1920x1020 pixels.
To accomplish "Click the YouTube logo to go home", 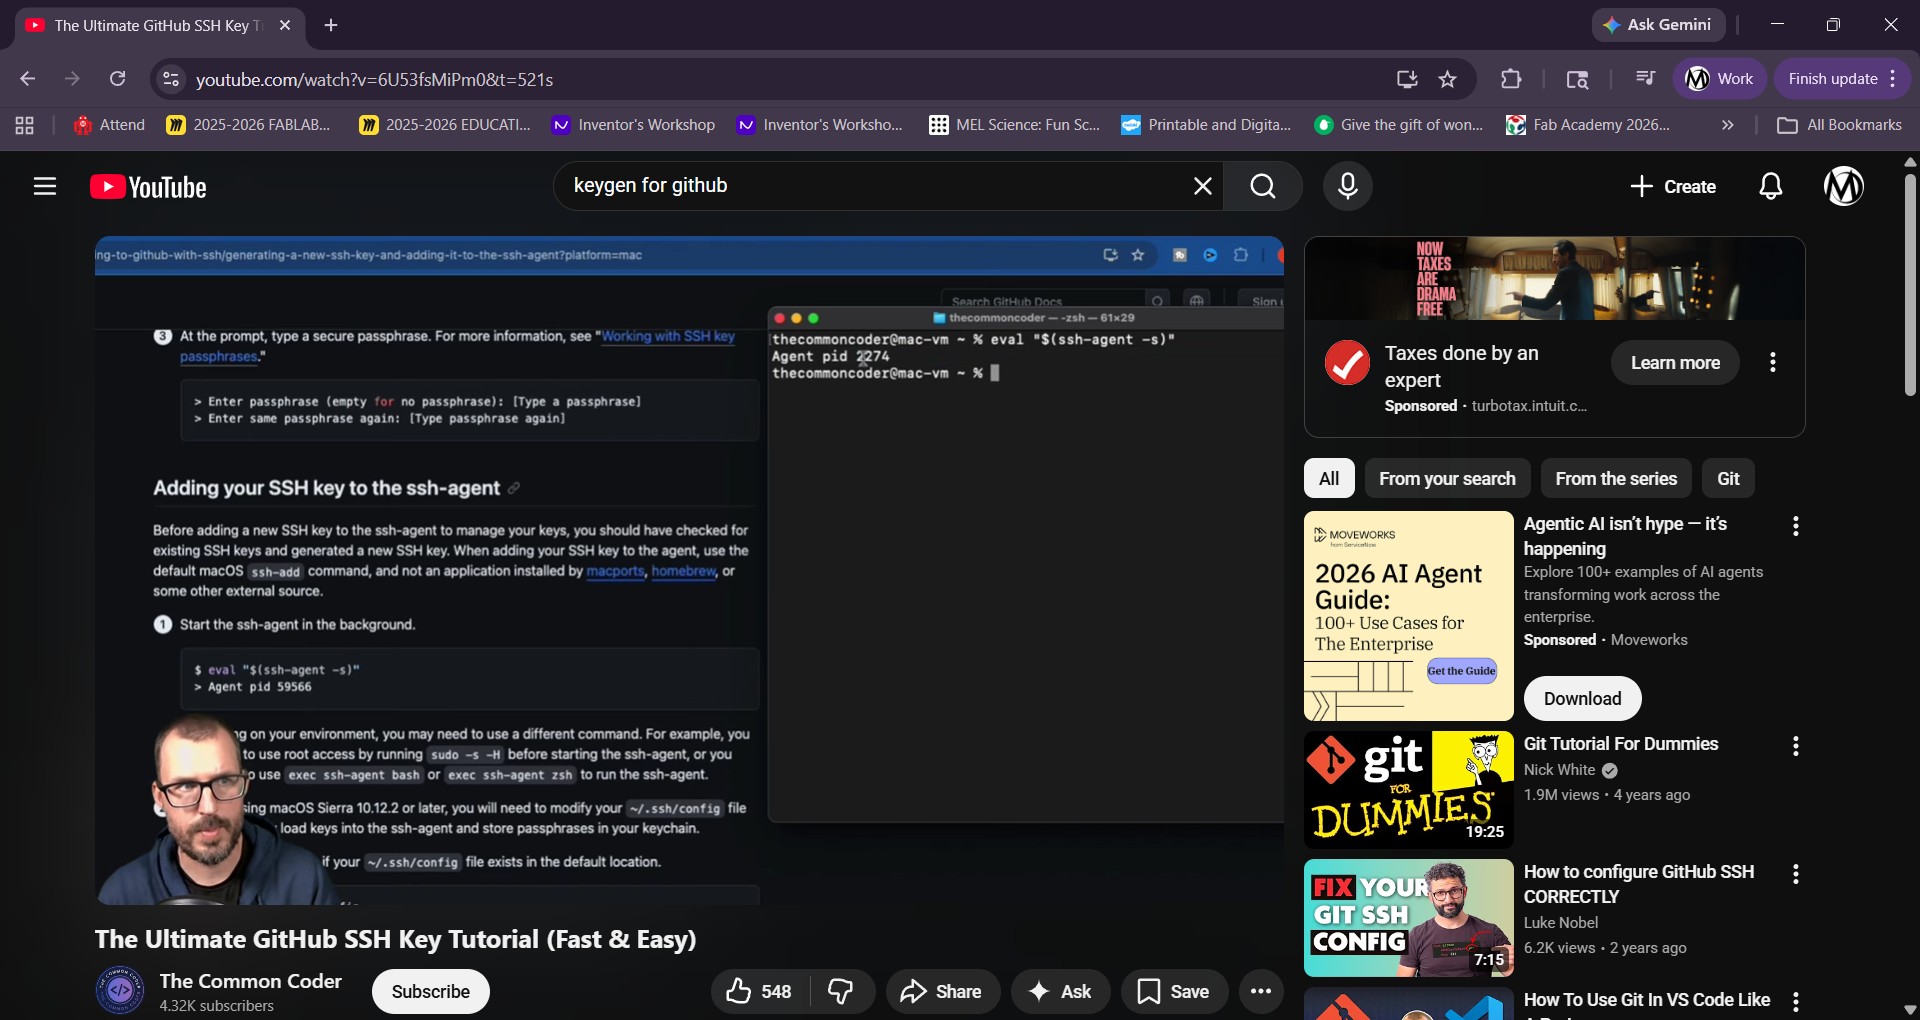I will click(148, 186).
